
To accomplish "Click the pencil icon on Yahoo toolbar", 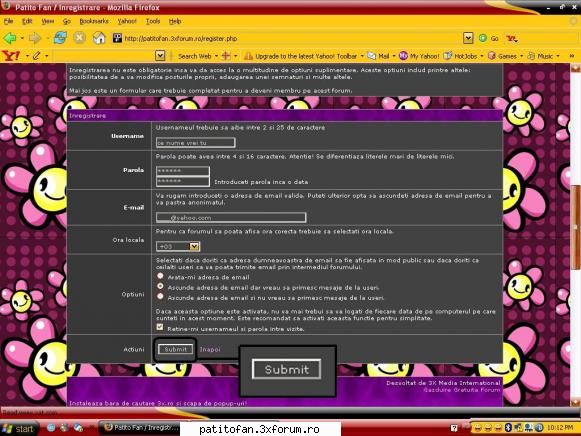I will [36, 56].
